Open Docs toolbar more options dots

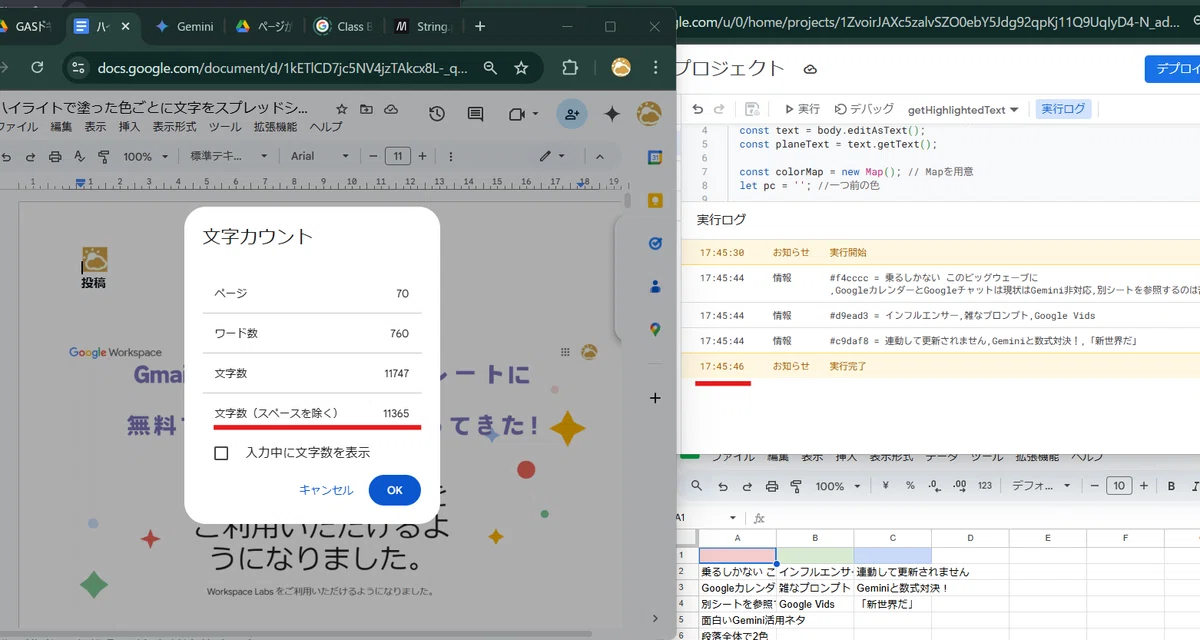tap(451, 156)
